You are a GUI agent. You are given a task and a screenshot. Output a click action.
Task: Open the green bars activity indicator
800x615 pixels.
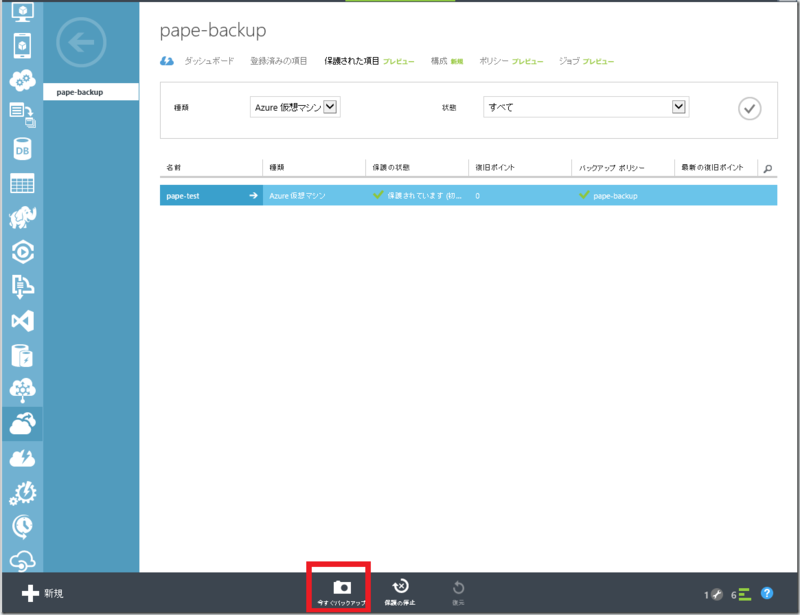pyautogui.click(x=741, y=594)
